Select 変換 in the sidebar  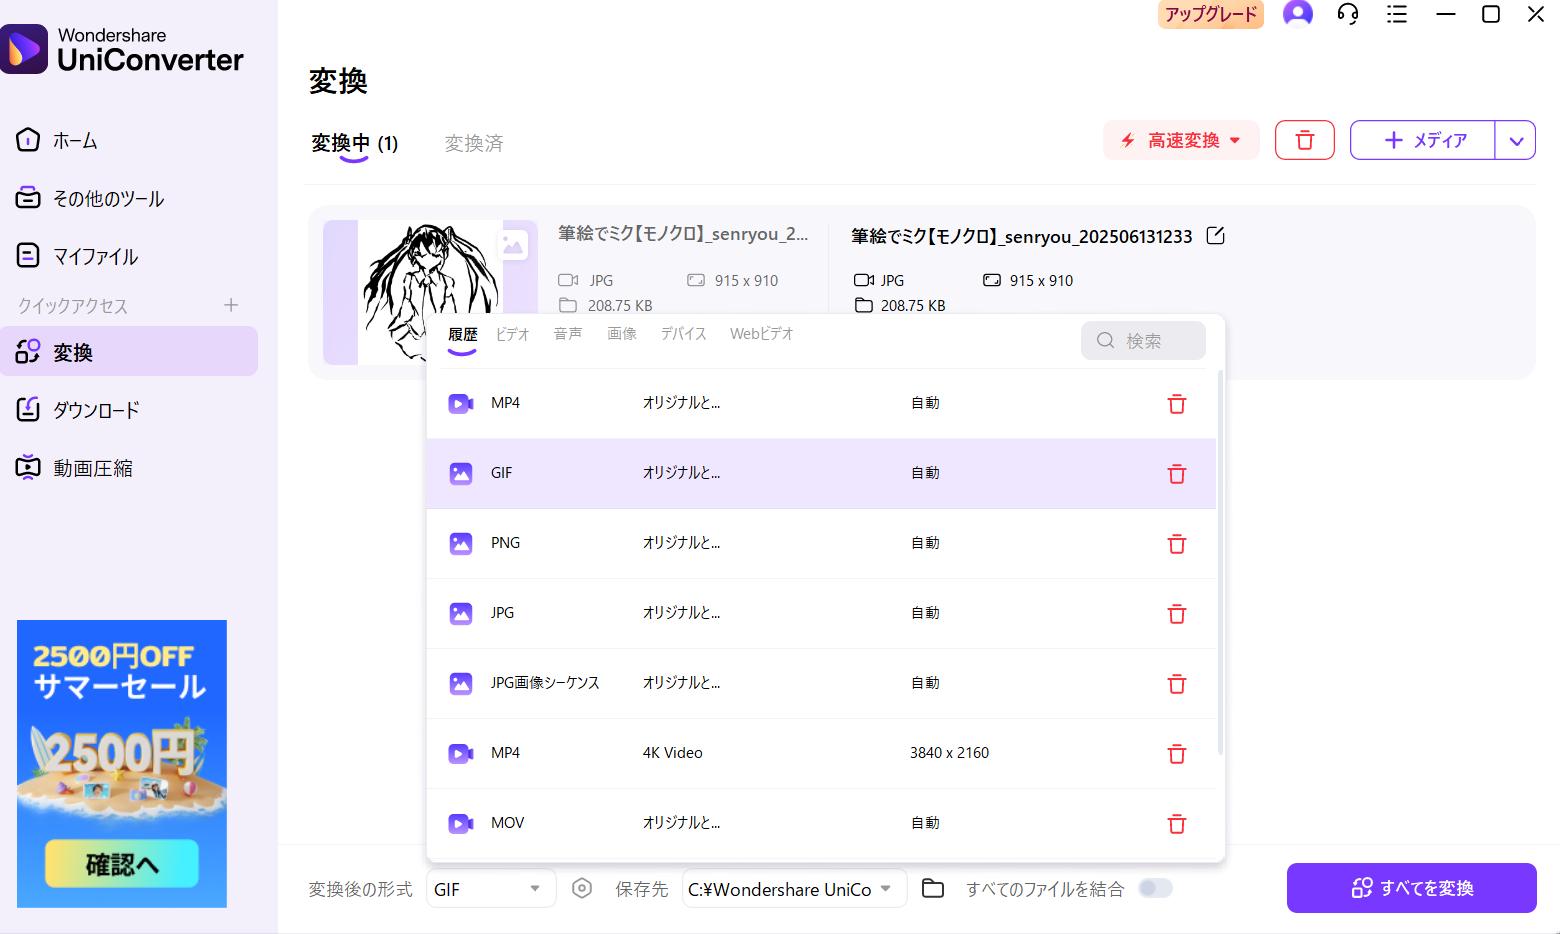click(129, 351)
